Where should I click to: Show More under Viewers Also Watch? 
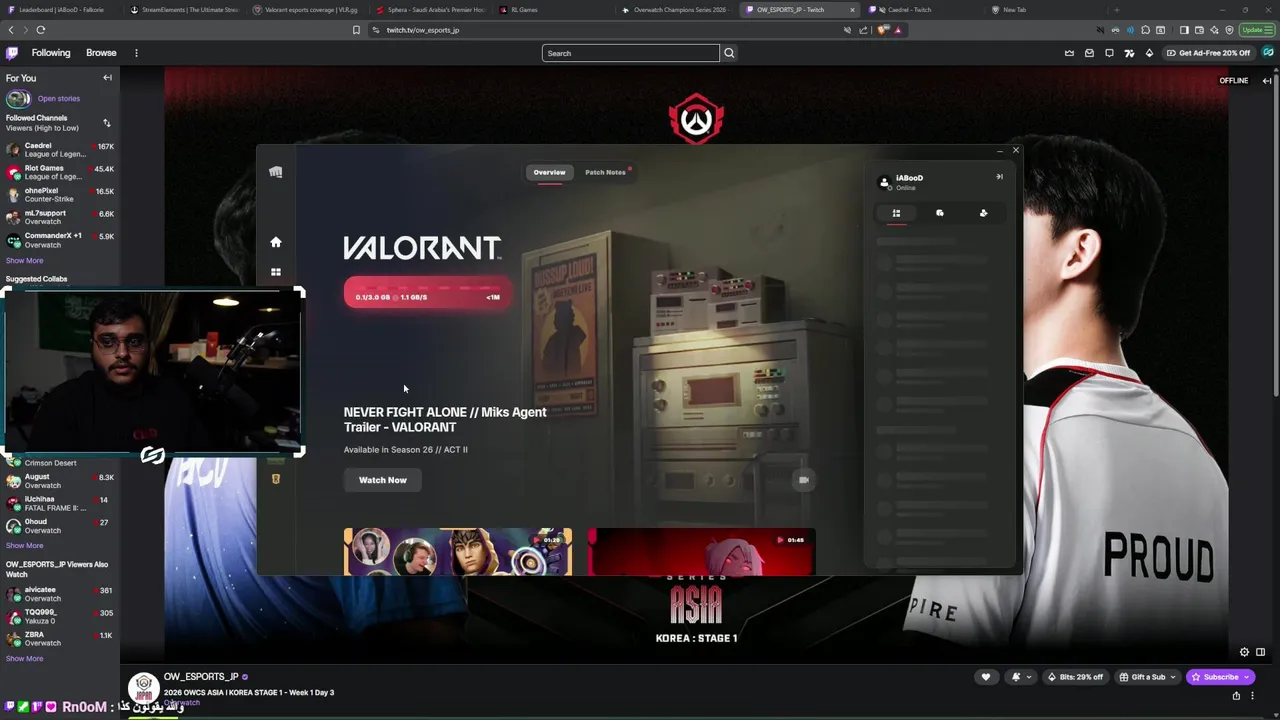[x=25, y=659]
